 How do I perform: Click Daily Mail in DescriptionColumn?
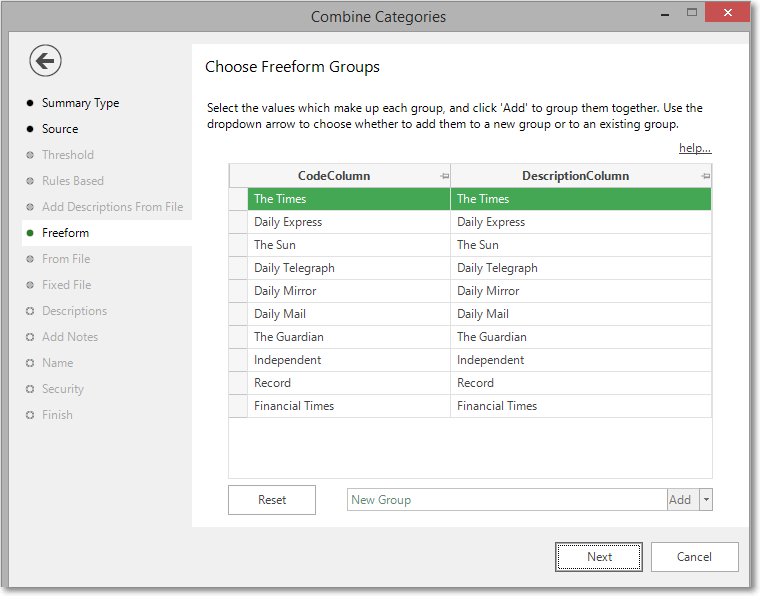point(581,314)
